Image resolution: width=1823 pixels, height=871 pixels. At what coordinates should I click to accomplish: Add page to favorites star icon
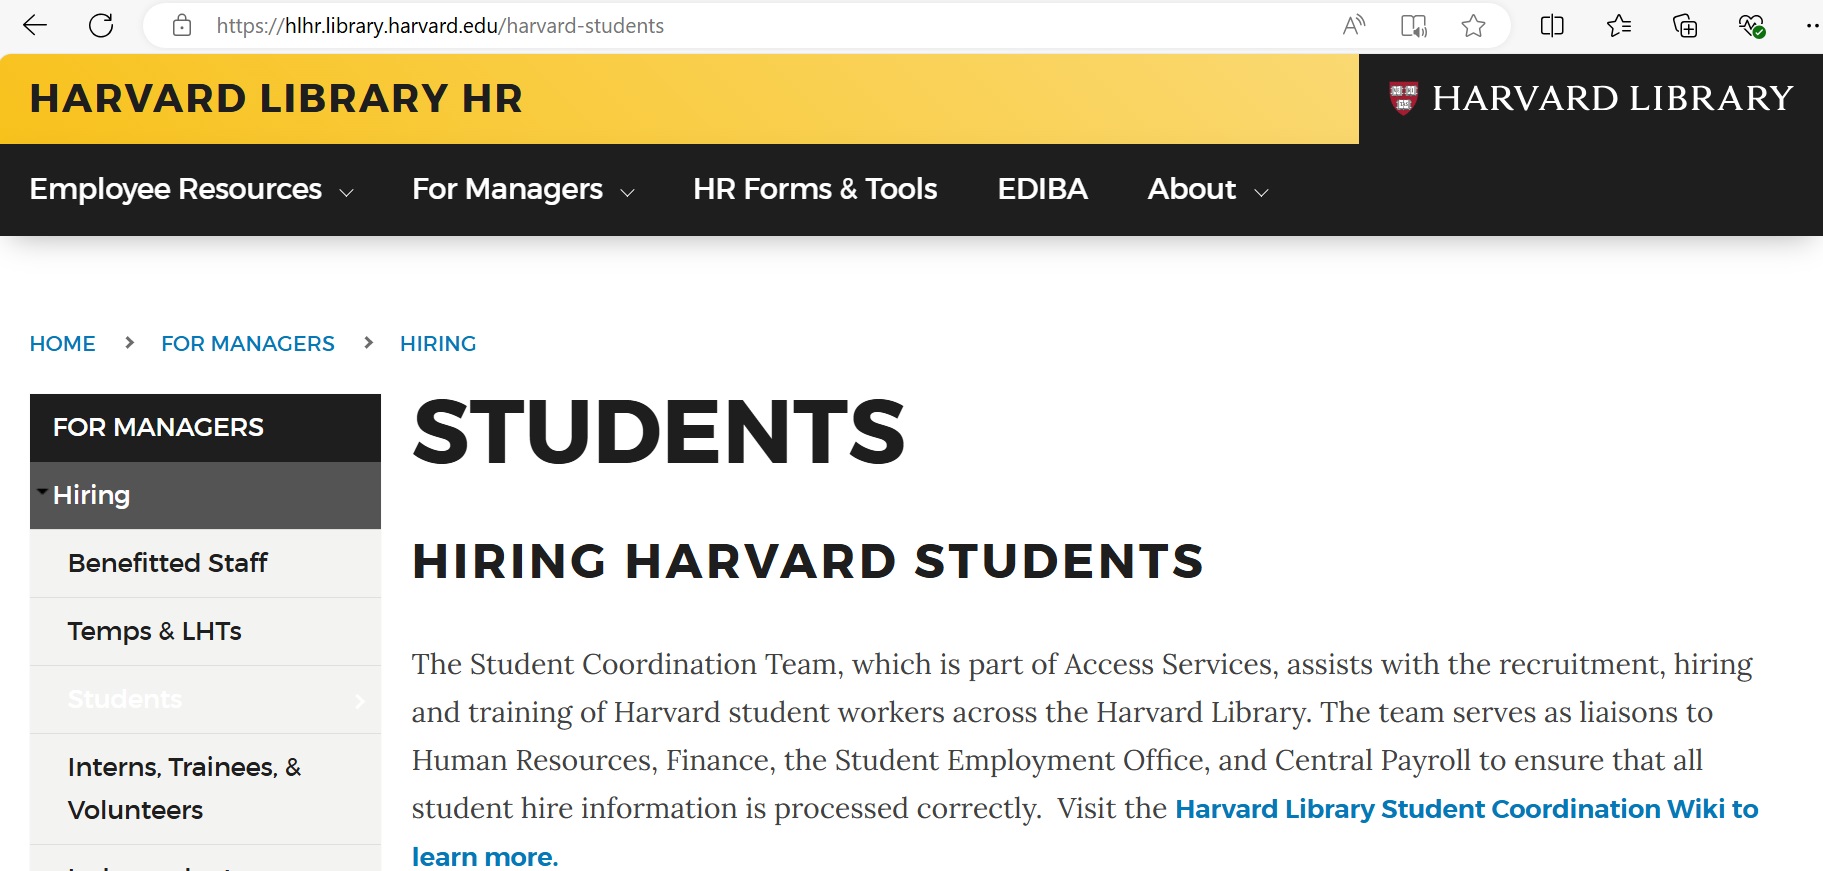pos(1473,25)
